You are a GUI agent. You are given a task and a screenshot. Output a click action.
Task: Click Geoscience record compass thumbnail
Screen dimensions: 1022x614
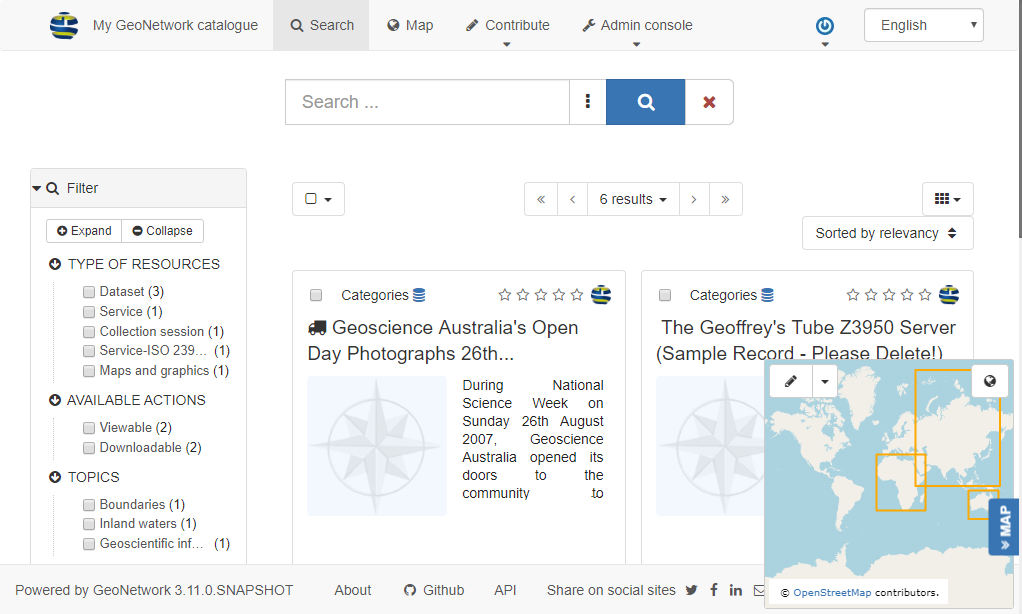click(x=377, y=446)
